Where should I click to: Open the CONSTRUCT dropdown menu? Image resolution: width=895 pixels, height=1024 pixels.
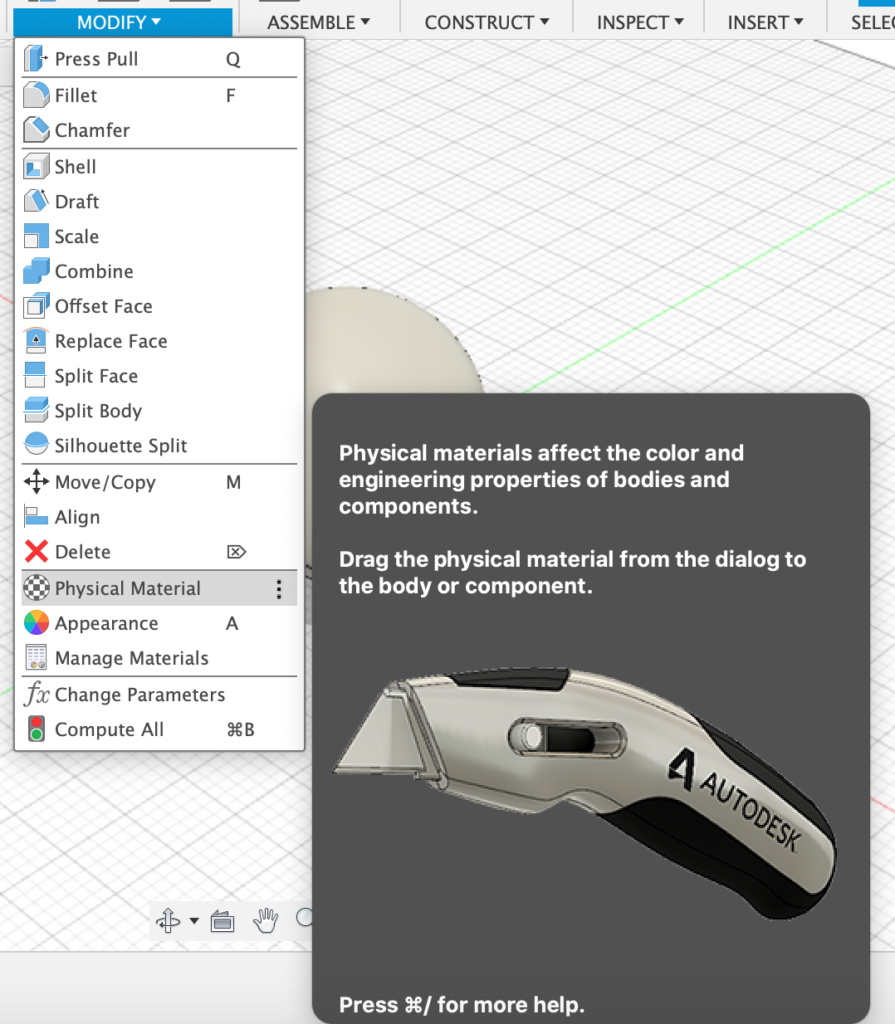[486, 22]
